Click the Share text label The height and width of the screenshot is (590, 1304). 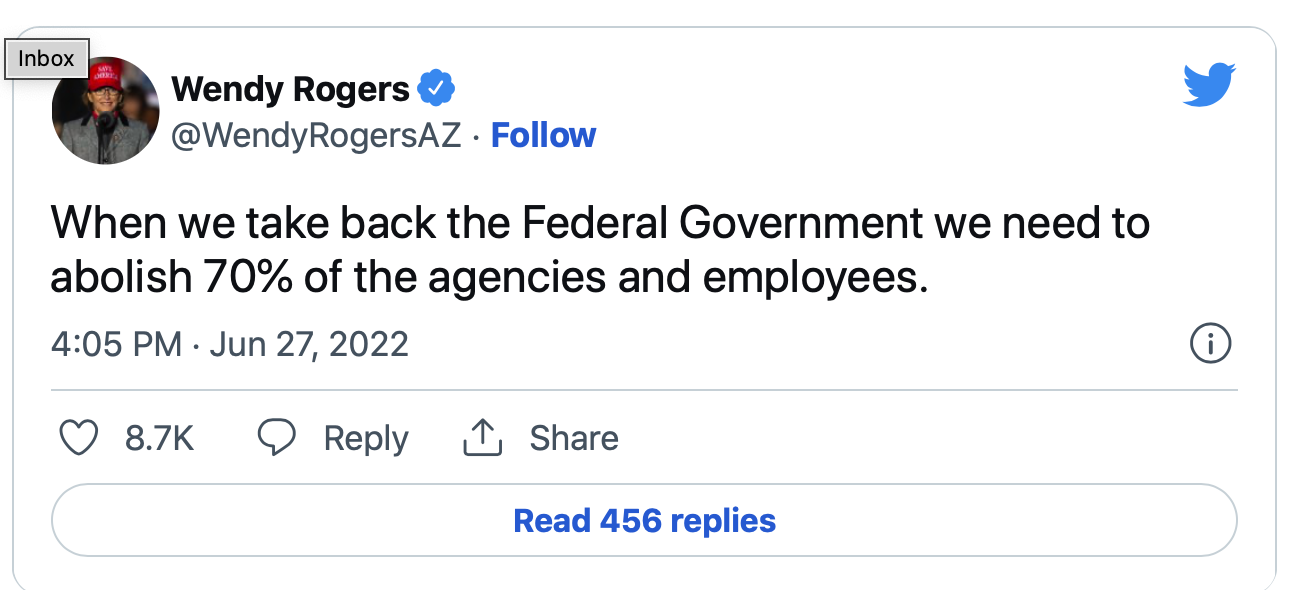tap(574, 438)
